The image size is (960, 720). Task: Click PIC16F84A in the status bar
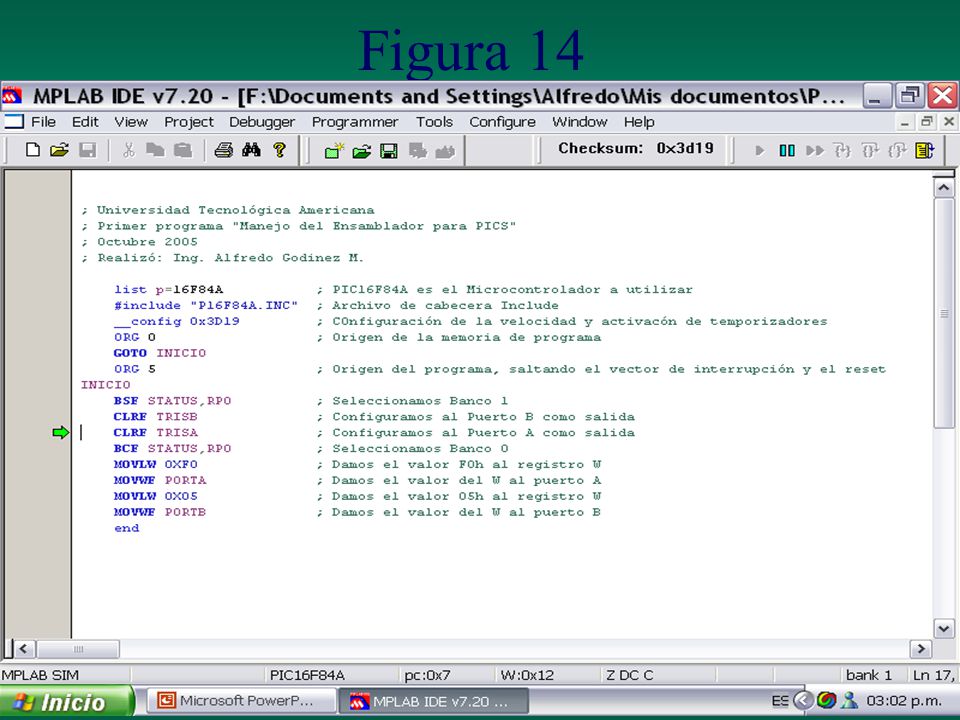coord(307,675)
